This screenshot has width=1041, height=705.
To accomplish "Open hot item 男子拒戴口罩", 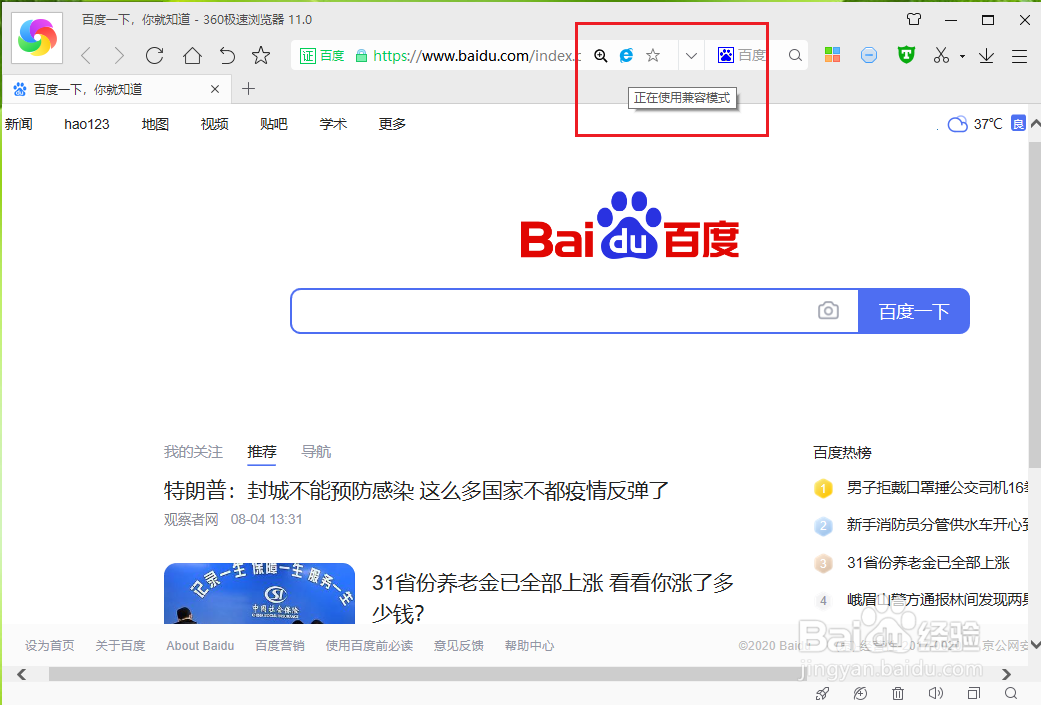I will [937, 489].
